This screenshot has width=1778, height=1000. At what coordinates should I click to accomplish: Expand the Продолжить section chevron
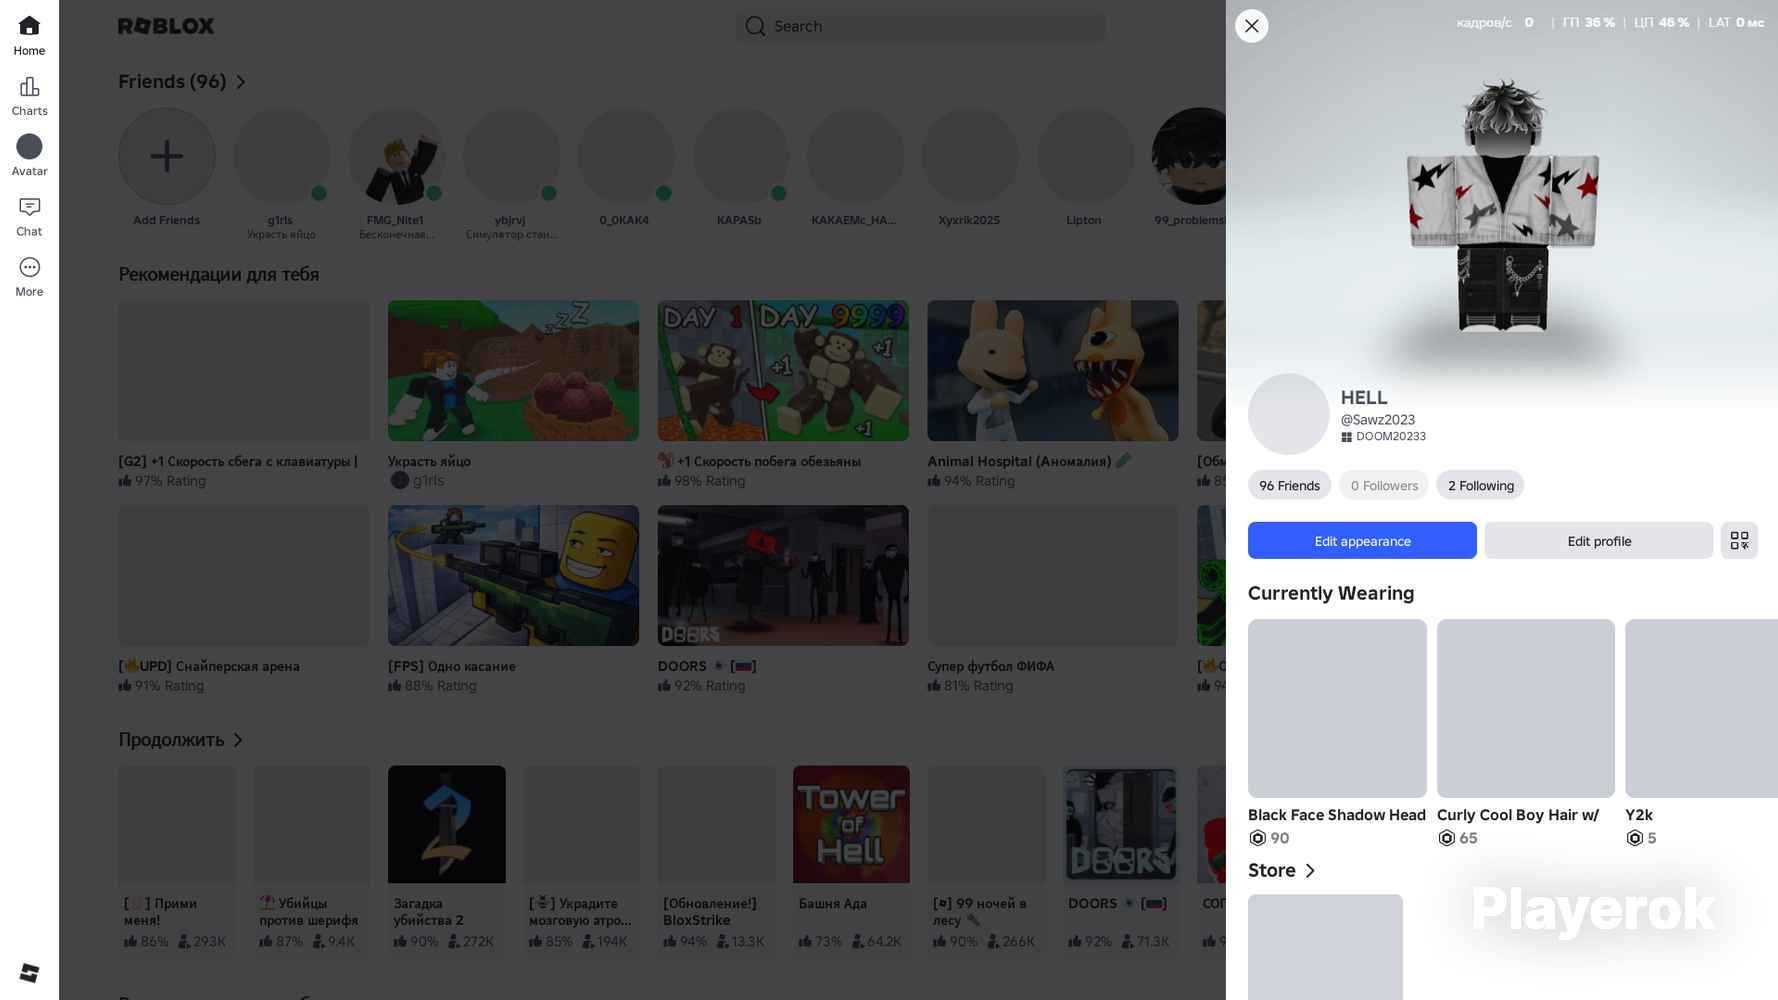point(238,740)
